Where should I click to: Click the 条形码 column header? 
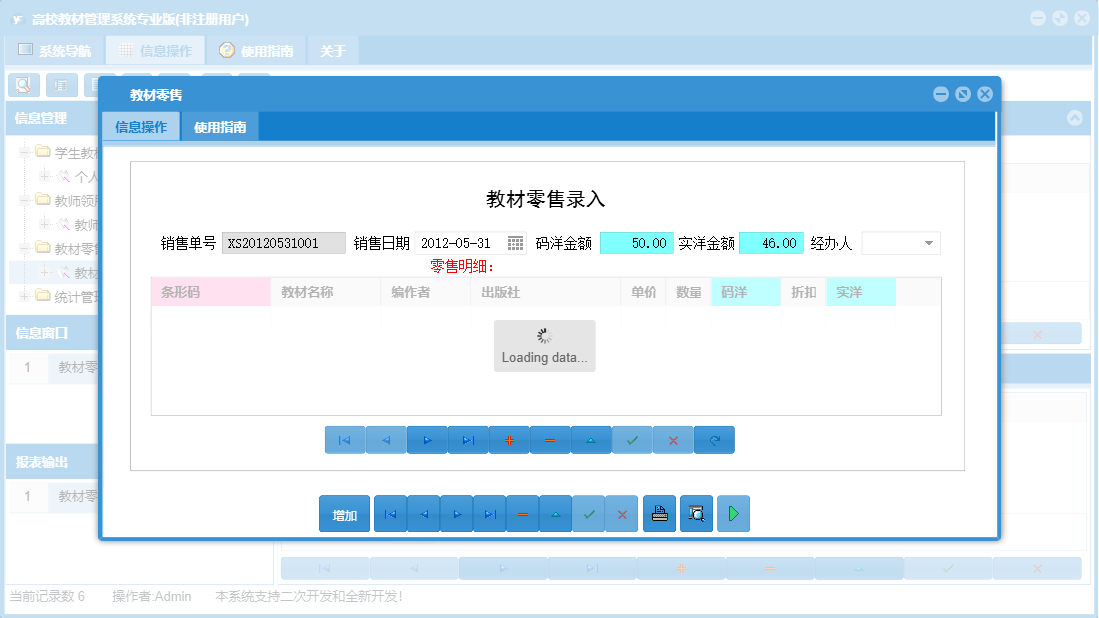[210, 290]
